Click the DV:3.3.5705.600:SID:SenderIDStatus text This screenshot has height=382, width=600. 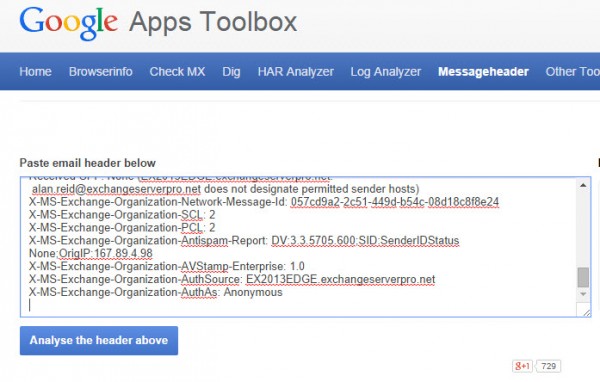coord(365,241)
